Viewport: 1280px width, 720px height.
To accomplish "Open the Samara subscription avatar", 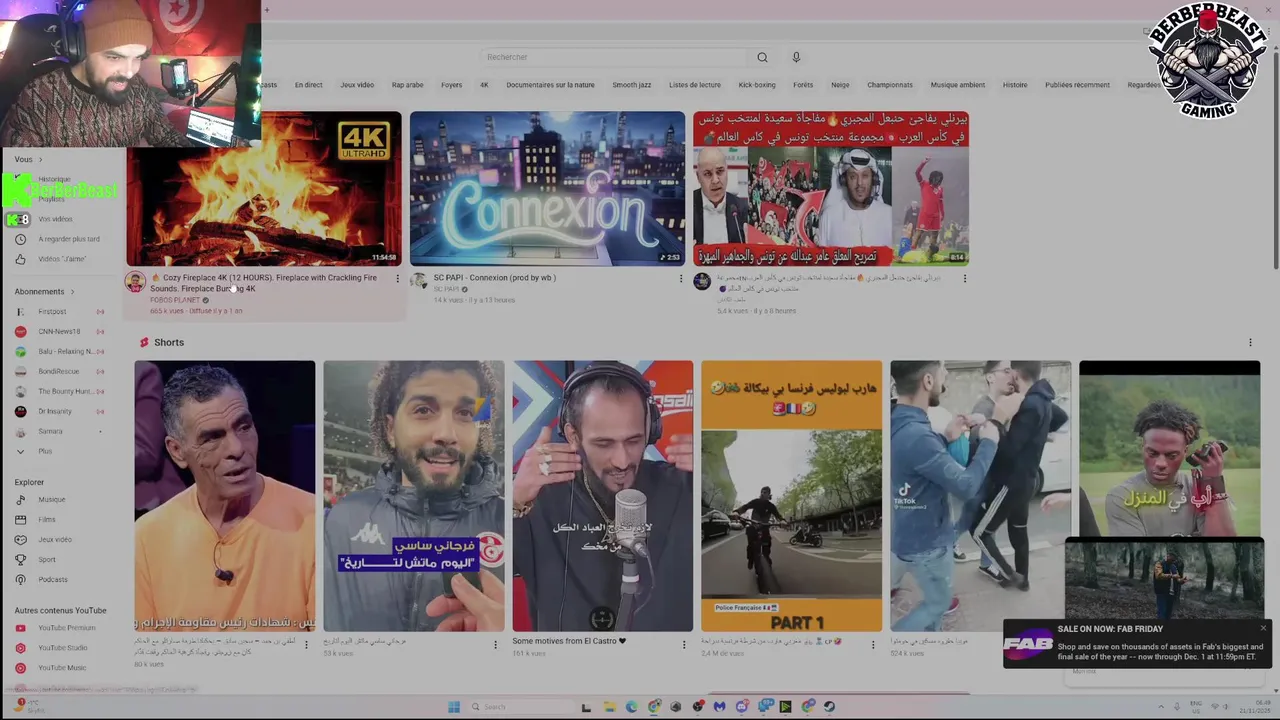I will [x=20, y=432].
